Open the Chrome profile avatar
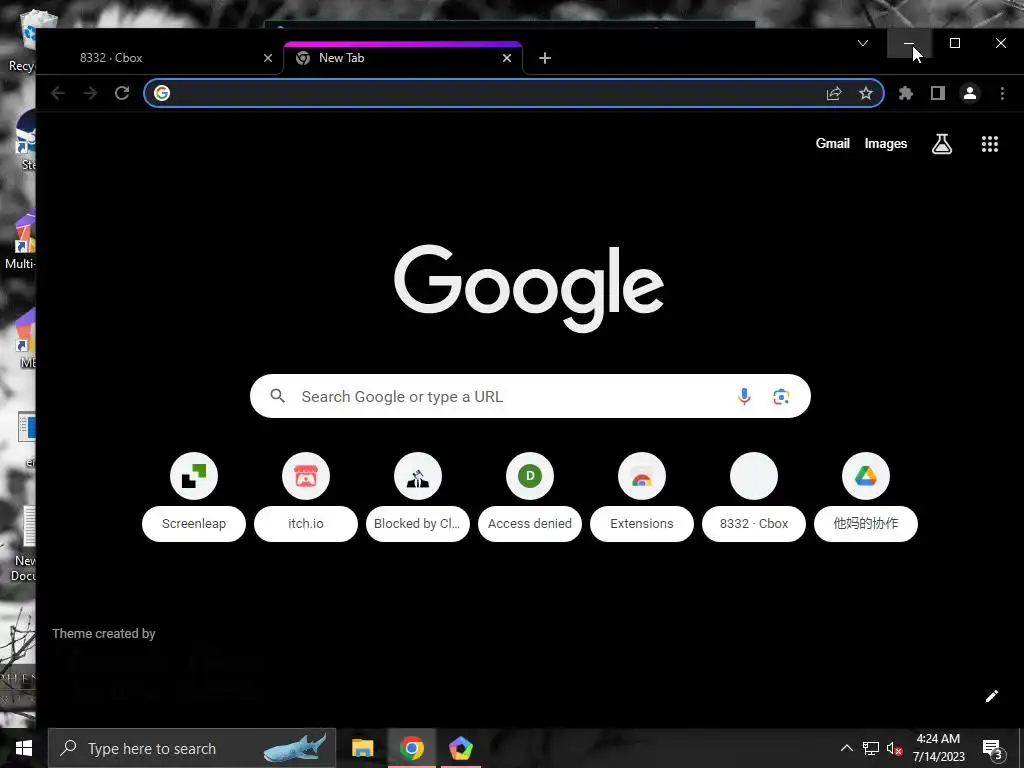 970,93
